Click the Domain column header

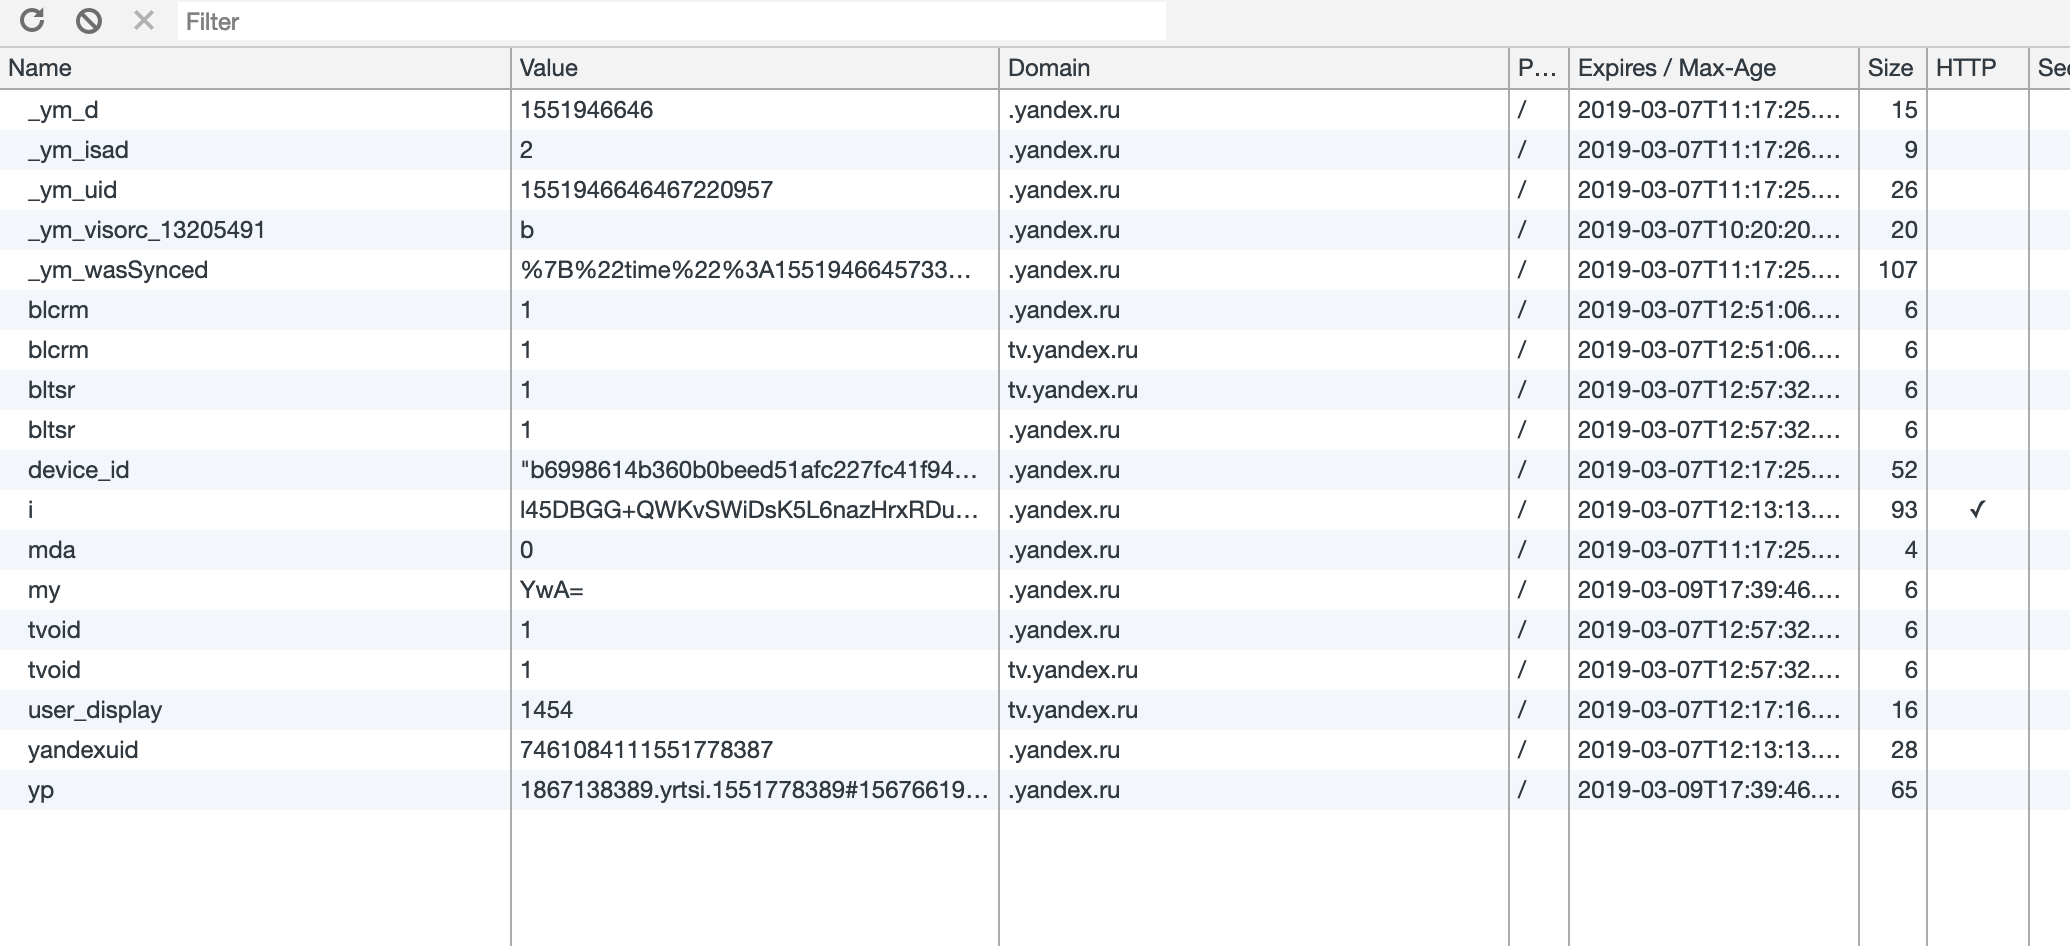point(1048,67)
